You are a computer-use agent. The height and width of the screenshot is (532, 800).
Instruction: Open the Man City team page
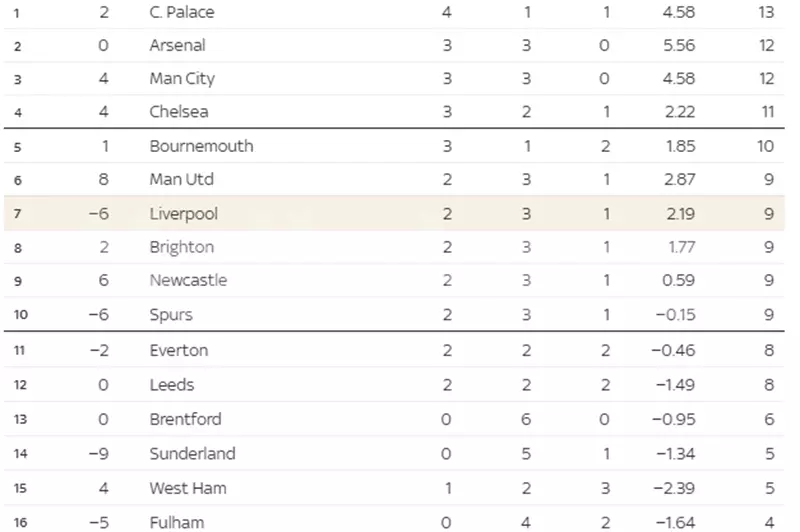tap(181, 78)
